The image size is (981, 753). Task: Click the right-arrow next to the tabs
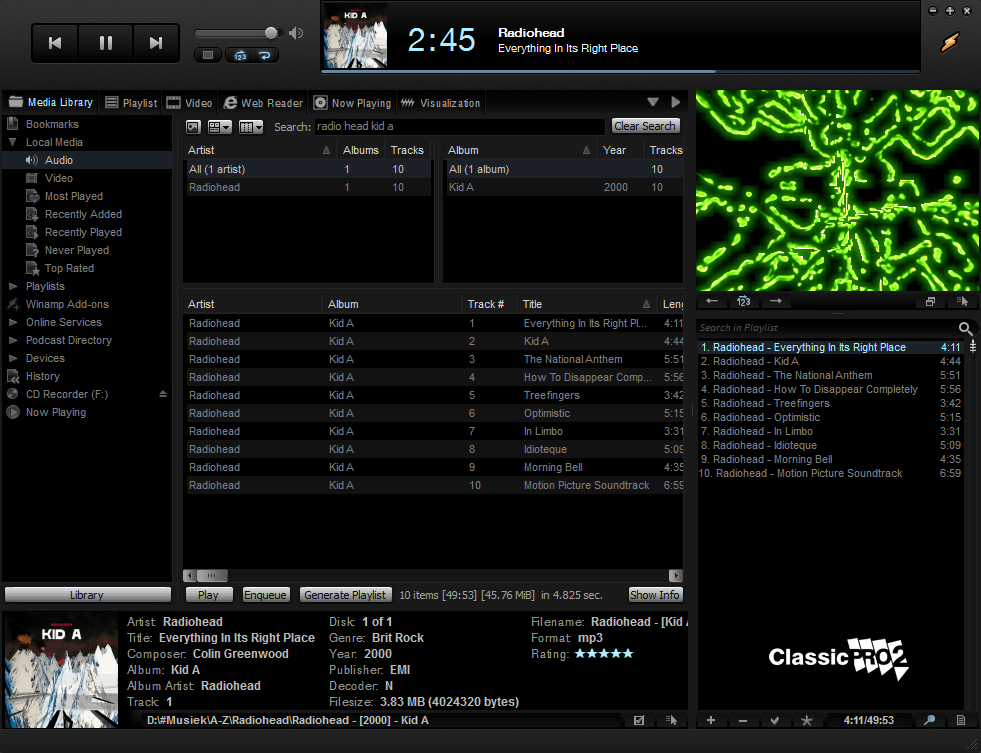pyautogui.click(x=676, y=102)
